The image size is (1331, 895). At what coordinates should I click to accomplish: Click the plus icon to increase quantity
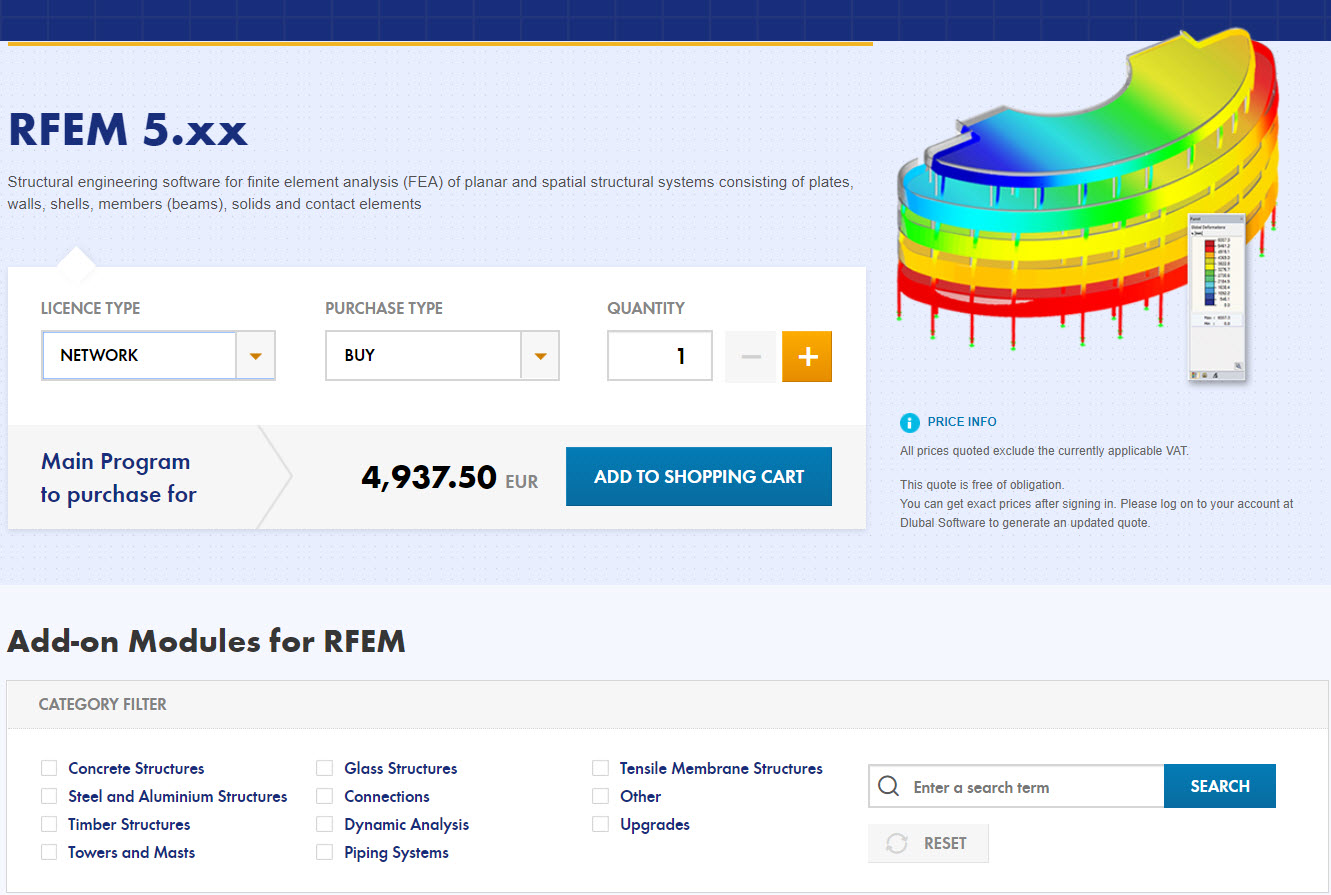click(x=806, y=356)
